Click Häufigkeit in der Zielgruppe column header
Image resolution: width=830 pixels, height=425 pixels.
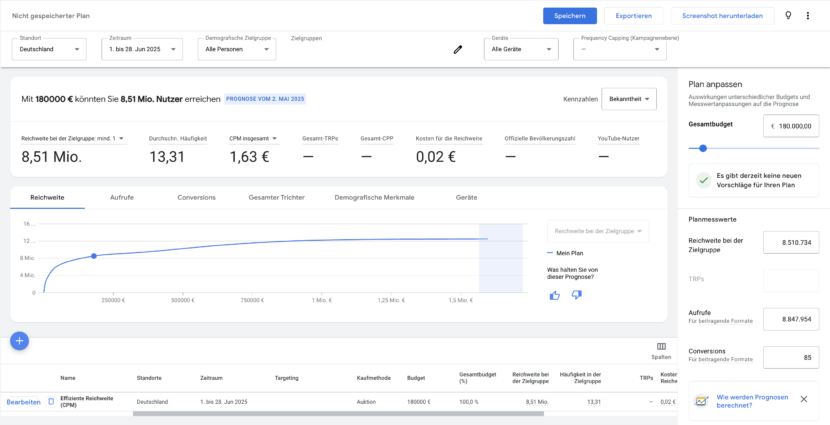[580, 378]
